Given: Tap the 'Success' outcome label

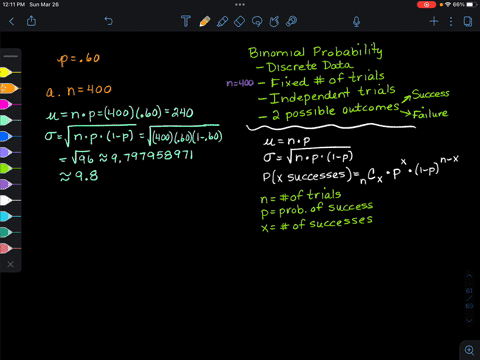Looking at the screenshot, I should (x=430, y=94).
